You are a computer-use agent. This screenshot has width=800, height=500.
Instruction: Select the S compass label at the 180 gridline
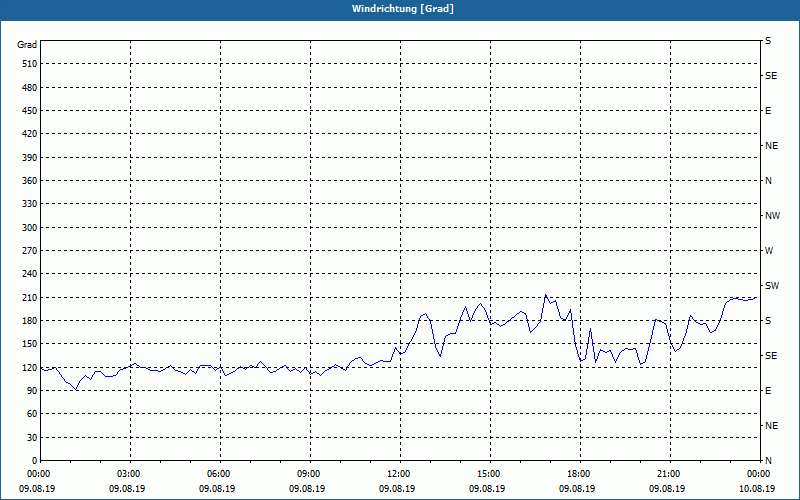[768, 321]
